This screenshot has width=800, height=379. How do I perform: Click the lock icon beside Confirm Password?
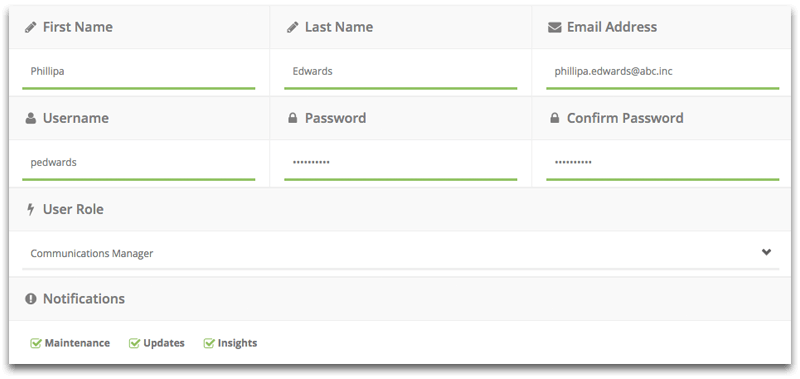(555, 118)
